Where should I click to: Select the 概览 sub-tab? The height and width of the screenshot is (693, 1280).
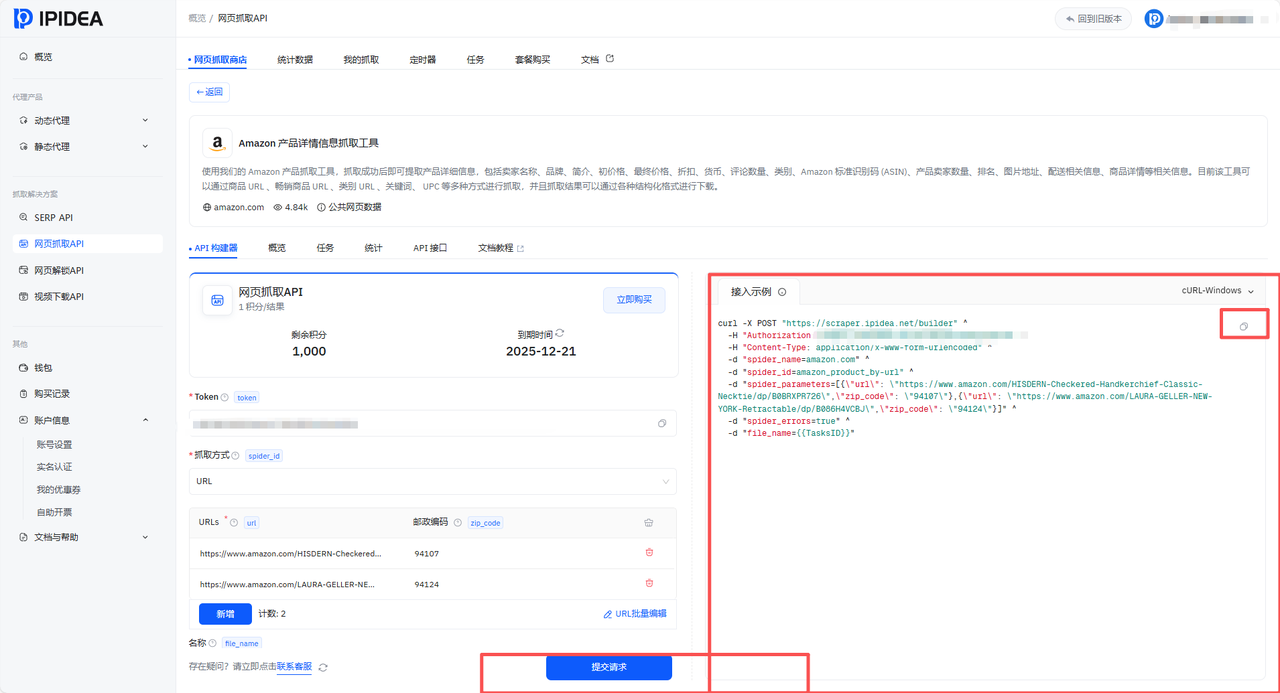277,248
